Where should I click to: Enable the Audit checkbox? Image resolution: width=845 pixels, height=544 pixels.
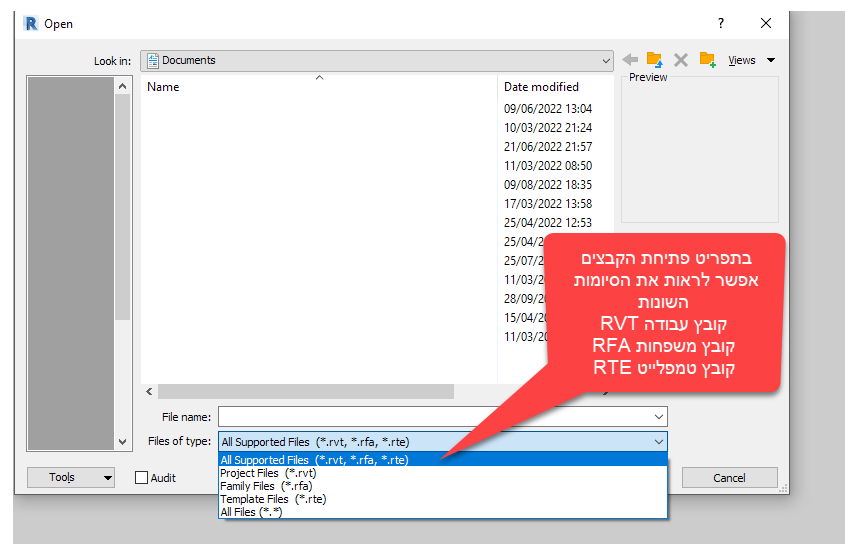pyautogui.click(x=142, y=478)
